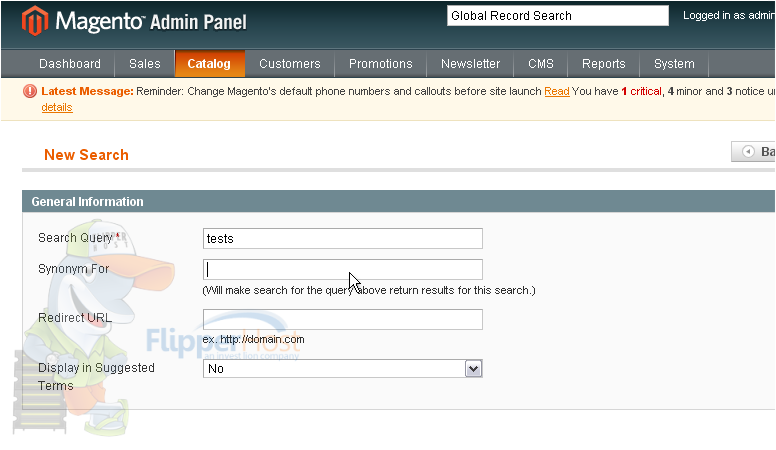776x450 pixels.
Task: Follow the Read link in the message
Action: [x=557, y=92]
